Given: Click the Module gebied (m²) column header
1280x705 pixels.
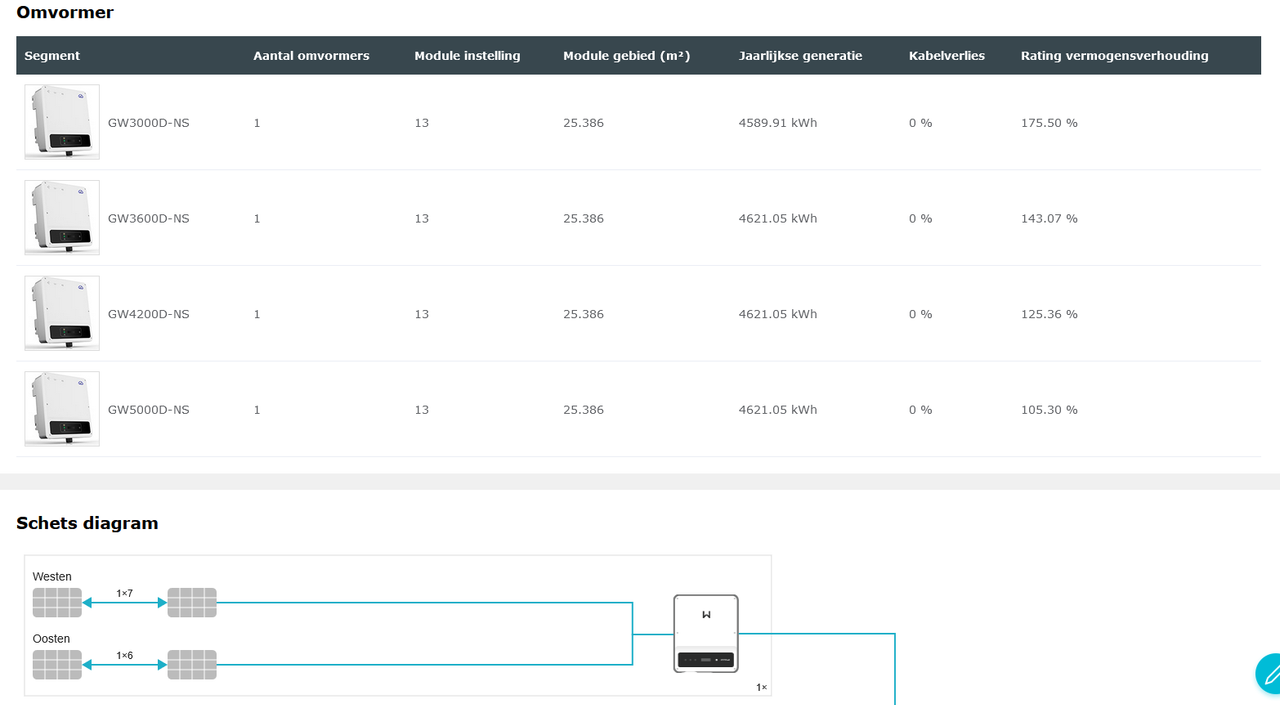Looking at the screenshot, I should click(x=626, y=56).
